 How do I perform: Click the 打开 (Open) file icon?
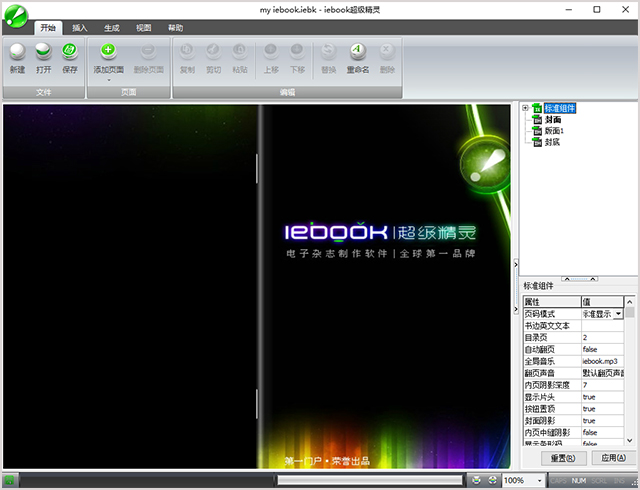(44, 50)
